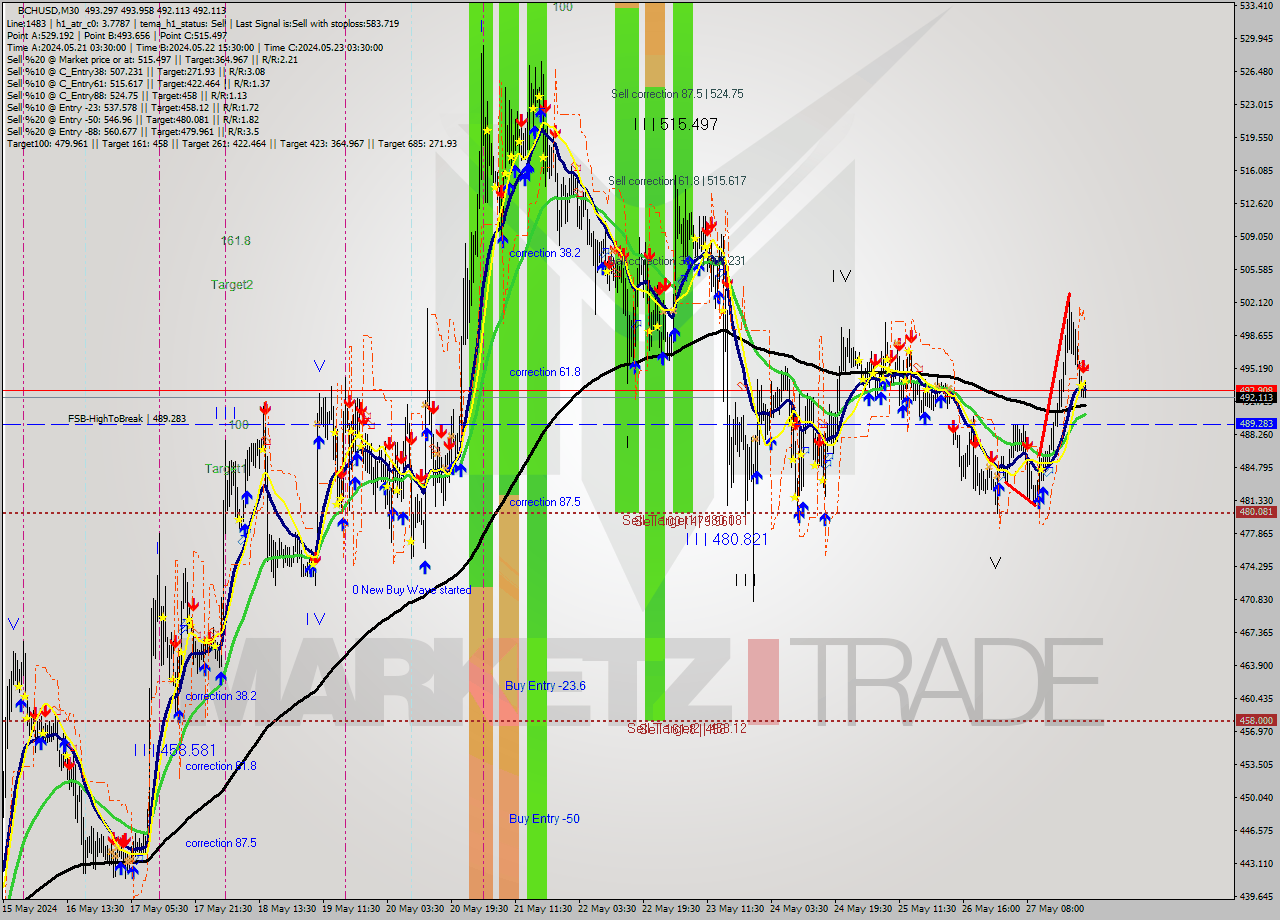Screen dimensions: 1280x920
Task: Click the 'Line:1483 | h1_atr_c0' status line
Action: [202, 24]
